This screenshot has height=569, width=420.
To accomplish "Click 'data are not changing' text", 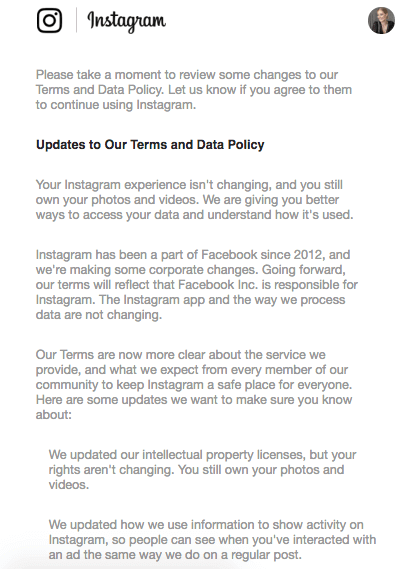I will click(99, 315).
